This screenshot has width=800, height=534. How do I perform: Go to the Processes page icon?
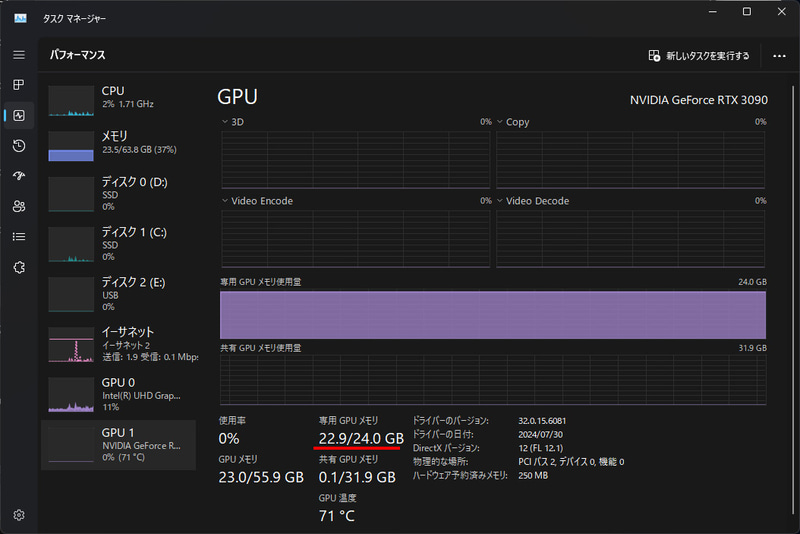(19, 85)
